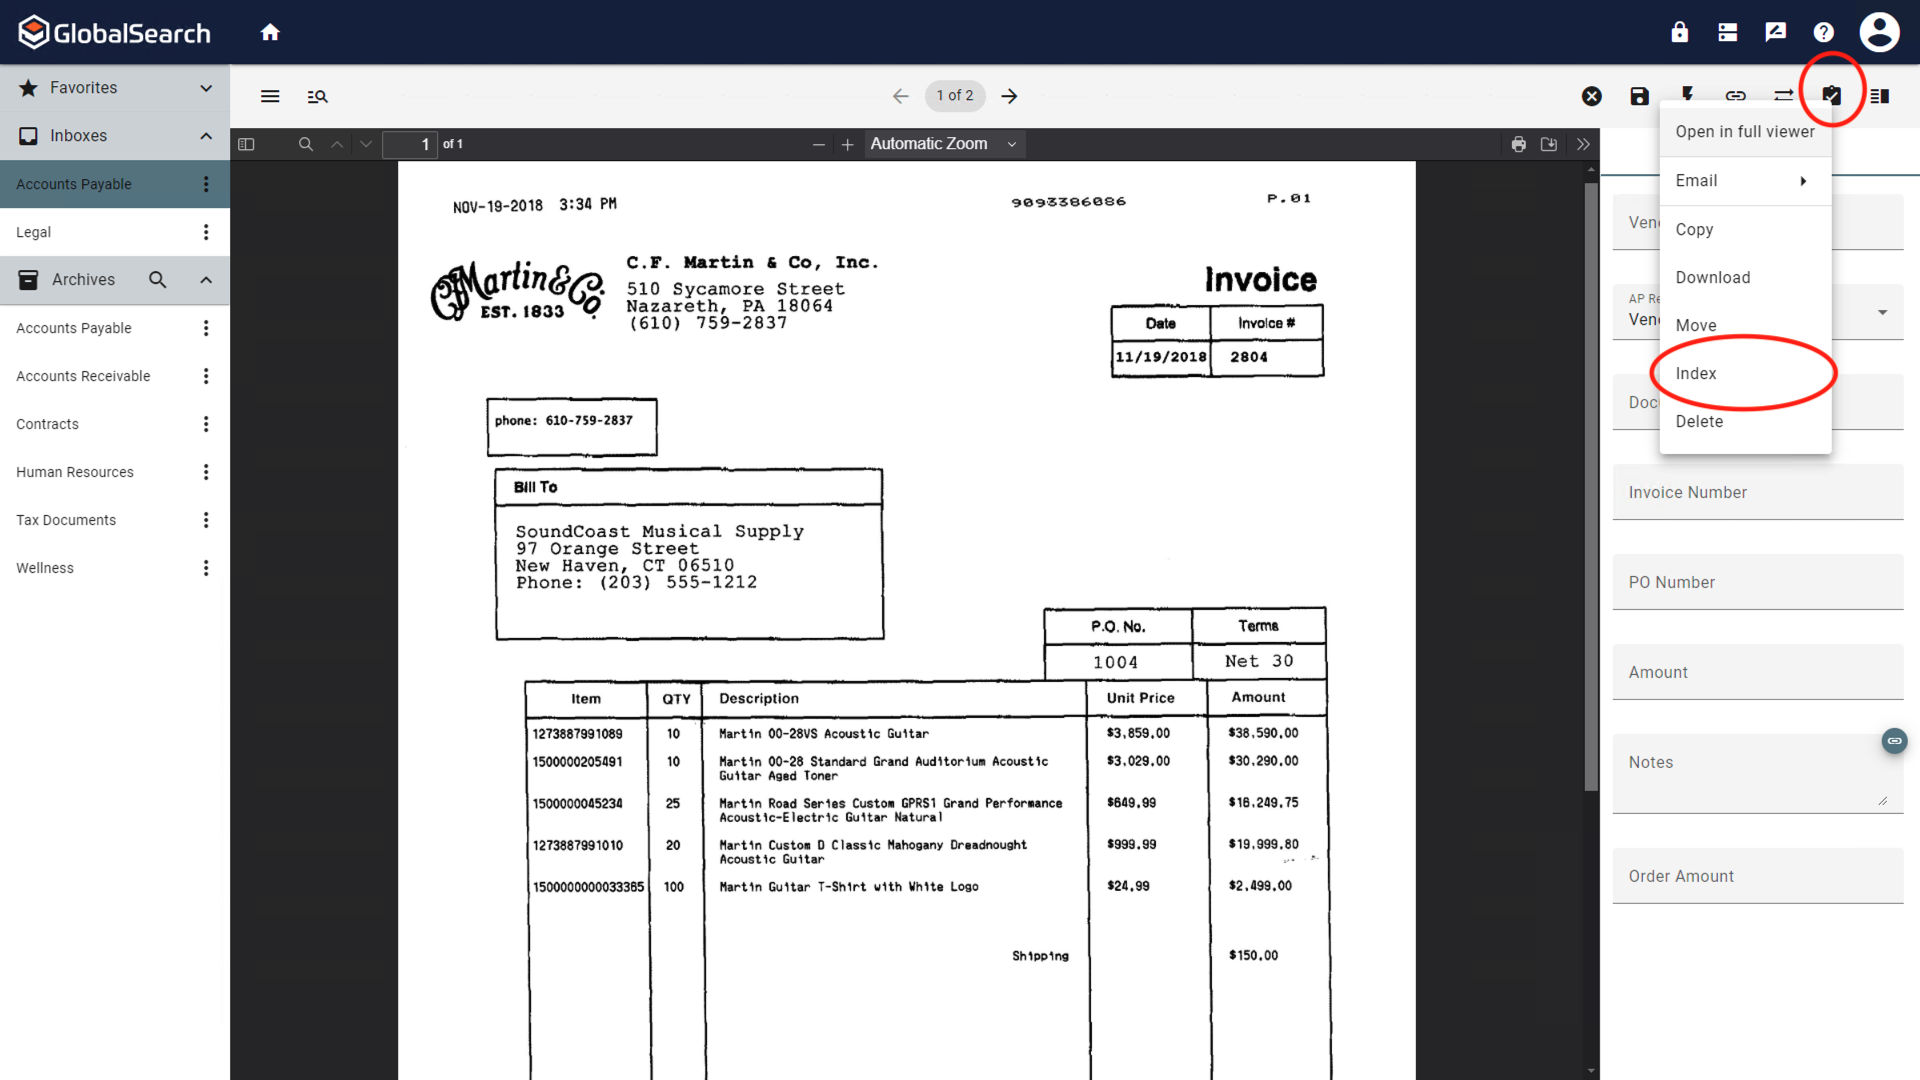Click the link/chain icon in viewer toolbar
The height and width of the screenshot is (1080, 1920).
(1735, 95)
